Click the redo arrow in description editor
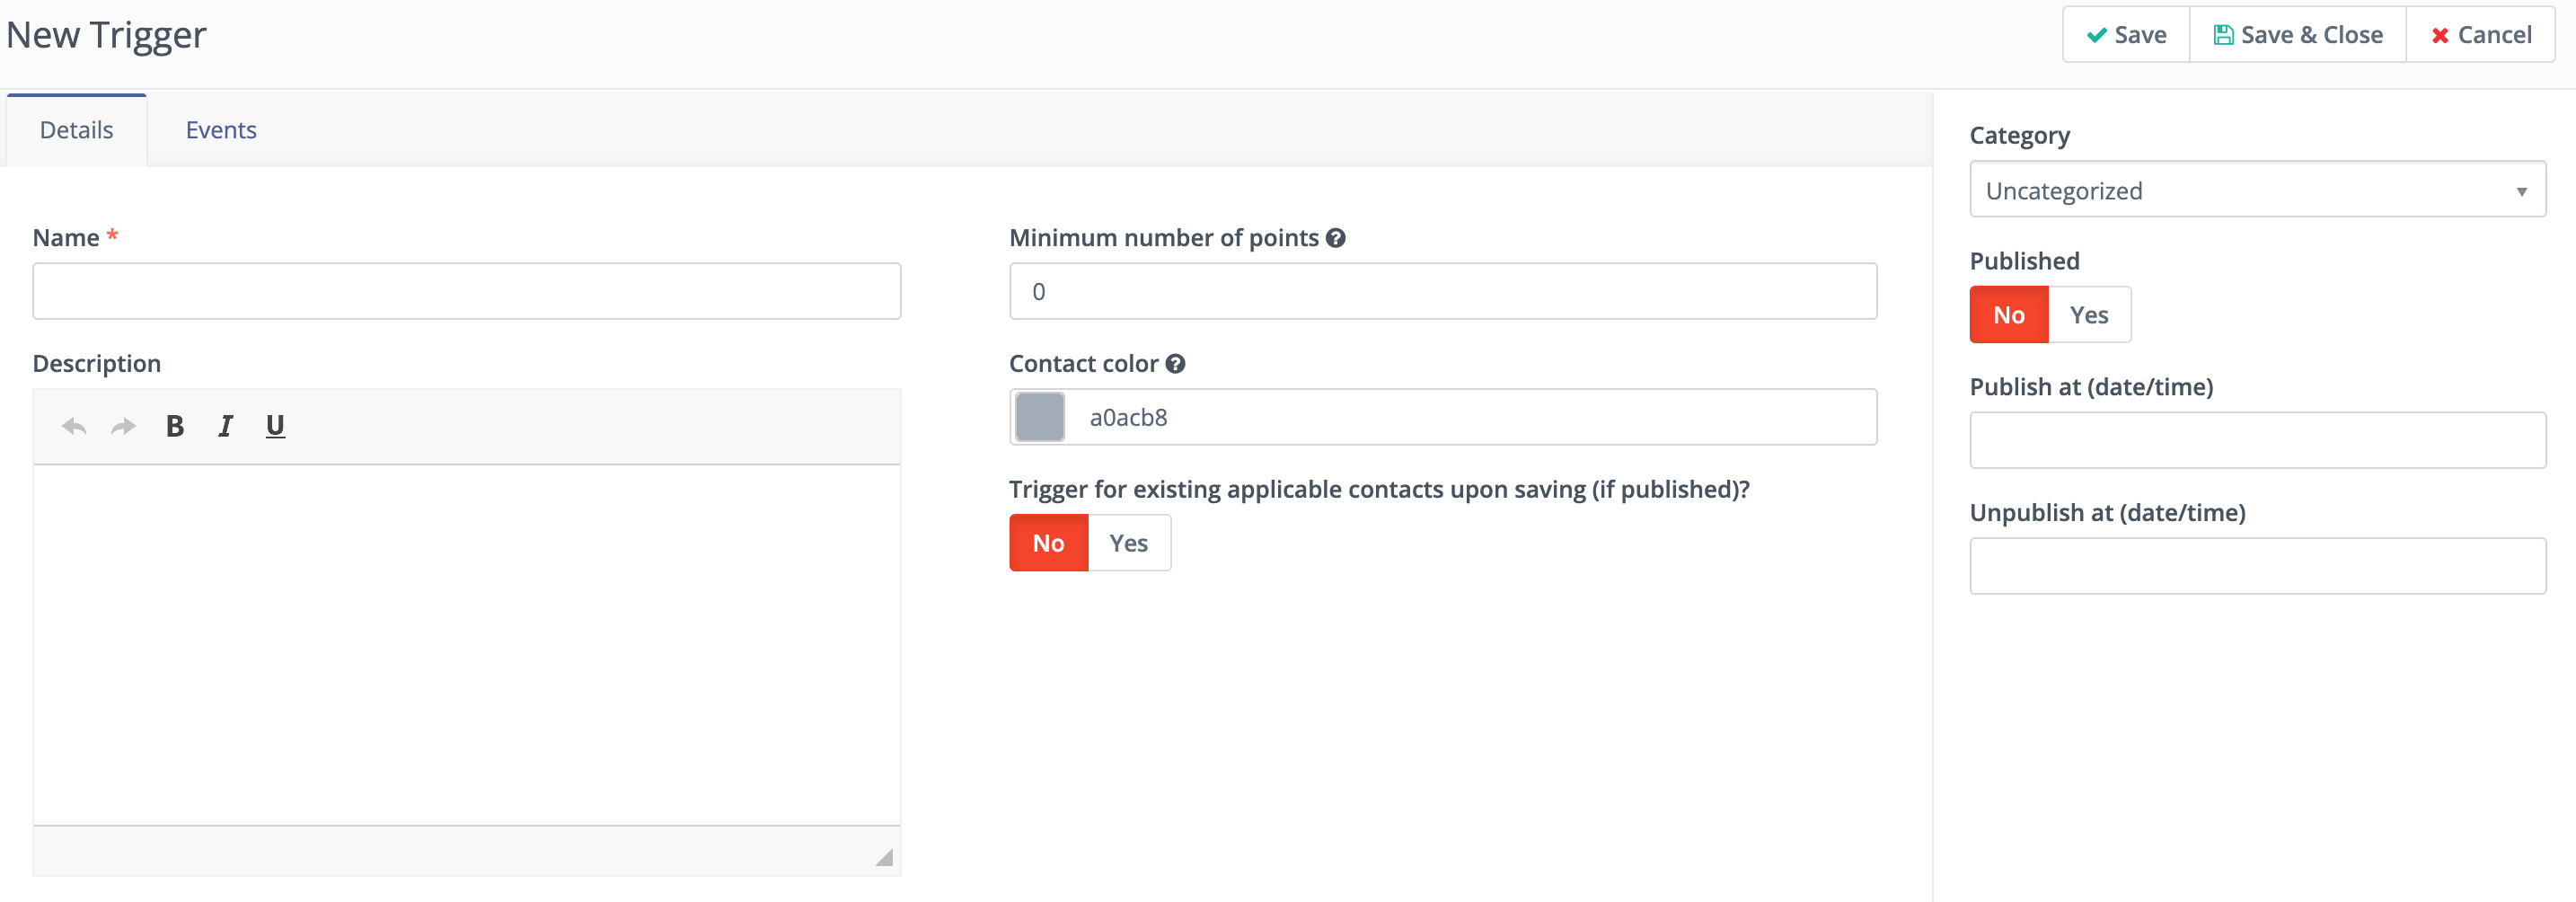The width and height of the screenshot is (2576, 902). [x=123, y=427]
